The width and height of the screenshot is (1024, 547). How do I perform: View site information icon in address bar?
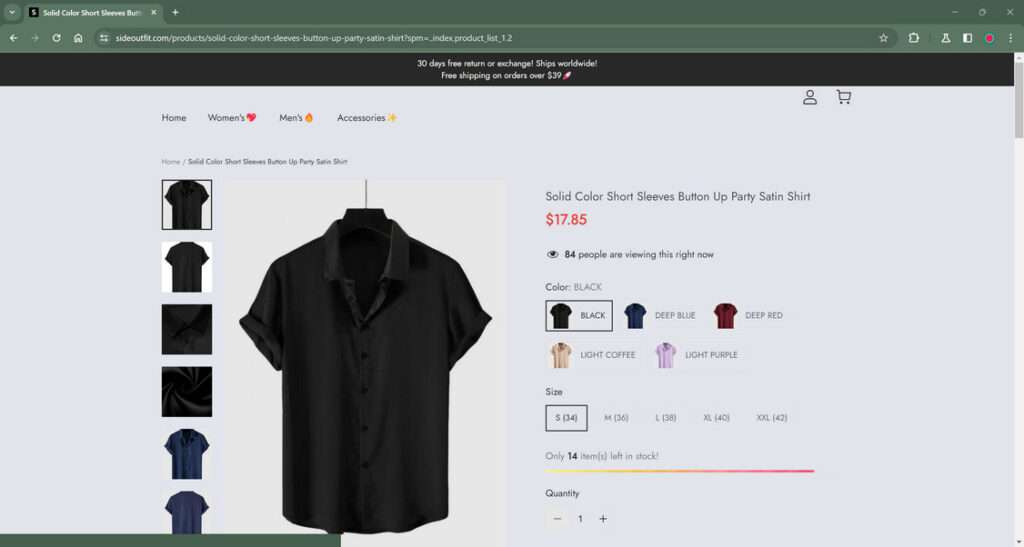[x=104, y=38]
